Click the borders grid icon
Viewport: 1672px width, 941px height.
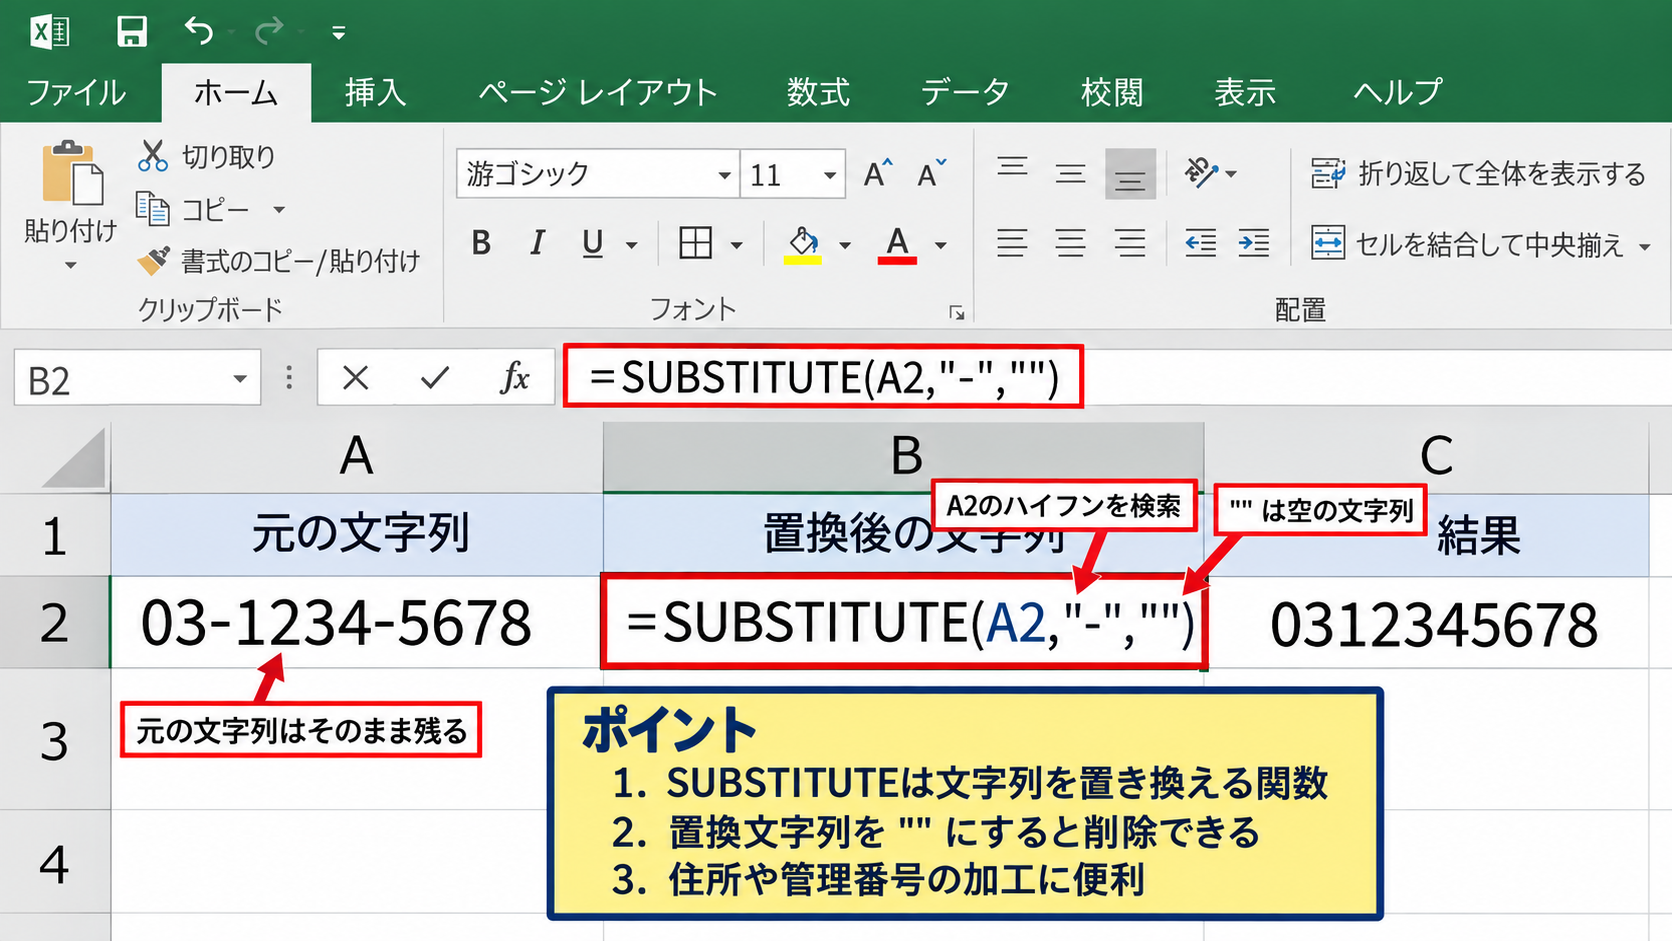point(695,243)
